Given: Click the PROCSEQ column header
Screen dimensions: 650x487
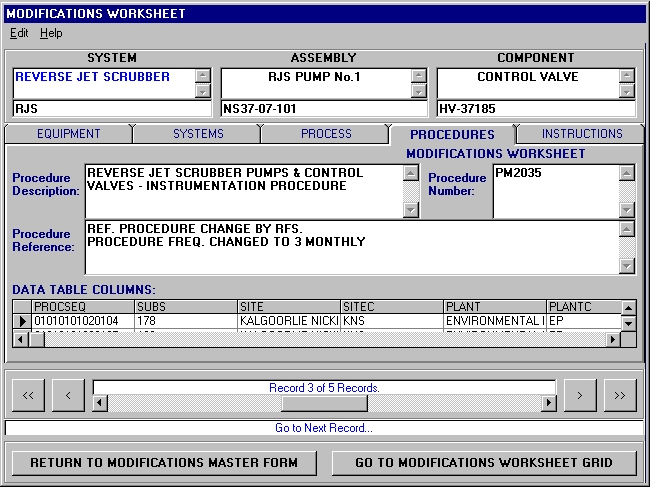Looking at the screenshot, I should pyautogui.click(x=83, y=307).
